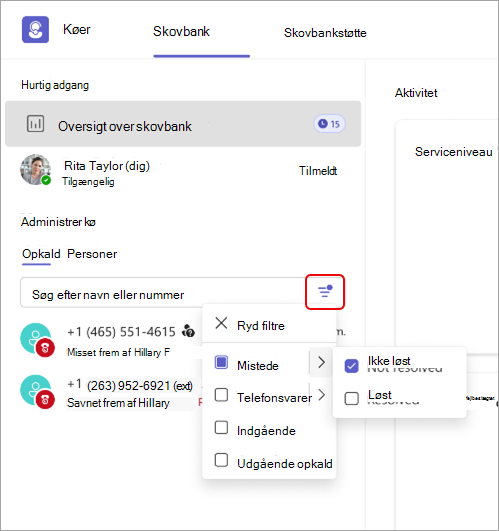Click the X icon beside Ryd filtre
This screenshot has width=499, height=531.
pyautogui.click(x=221, y=323)
